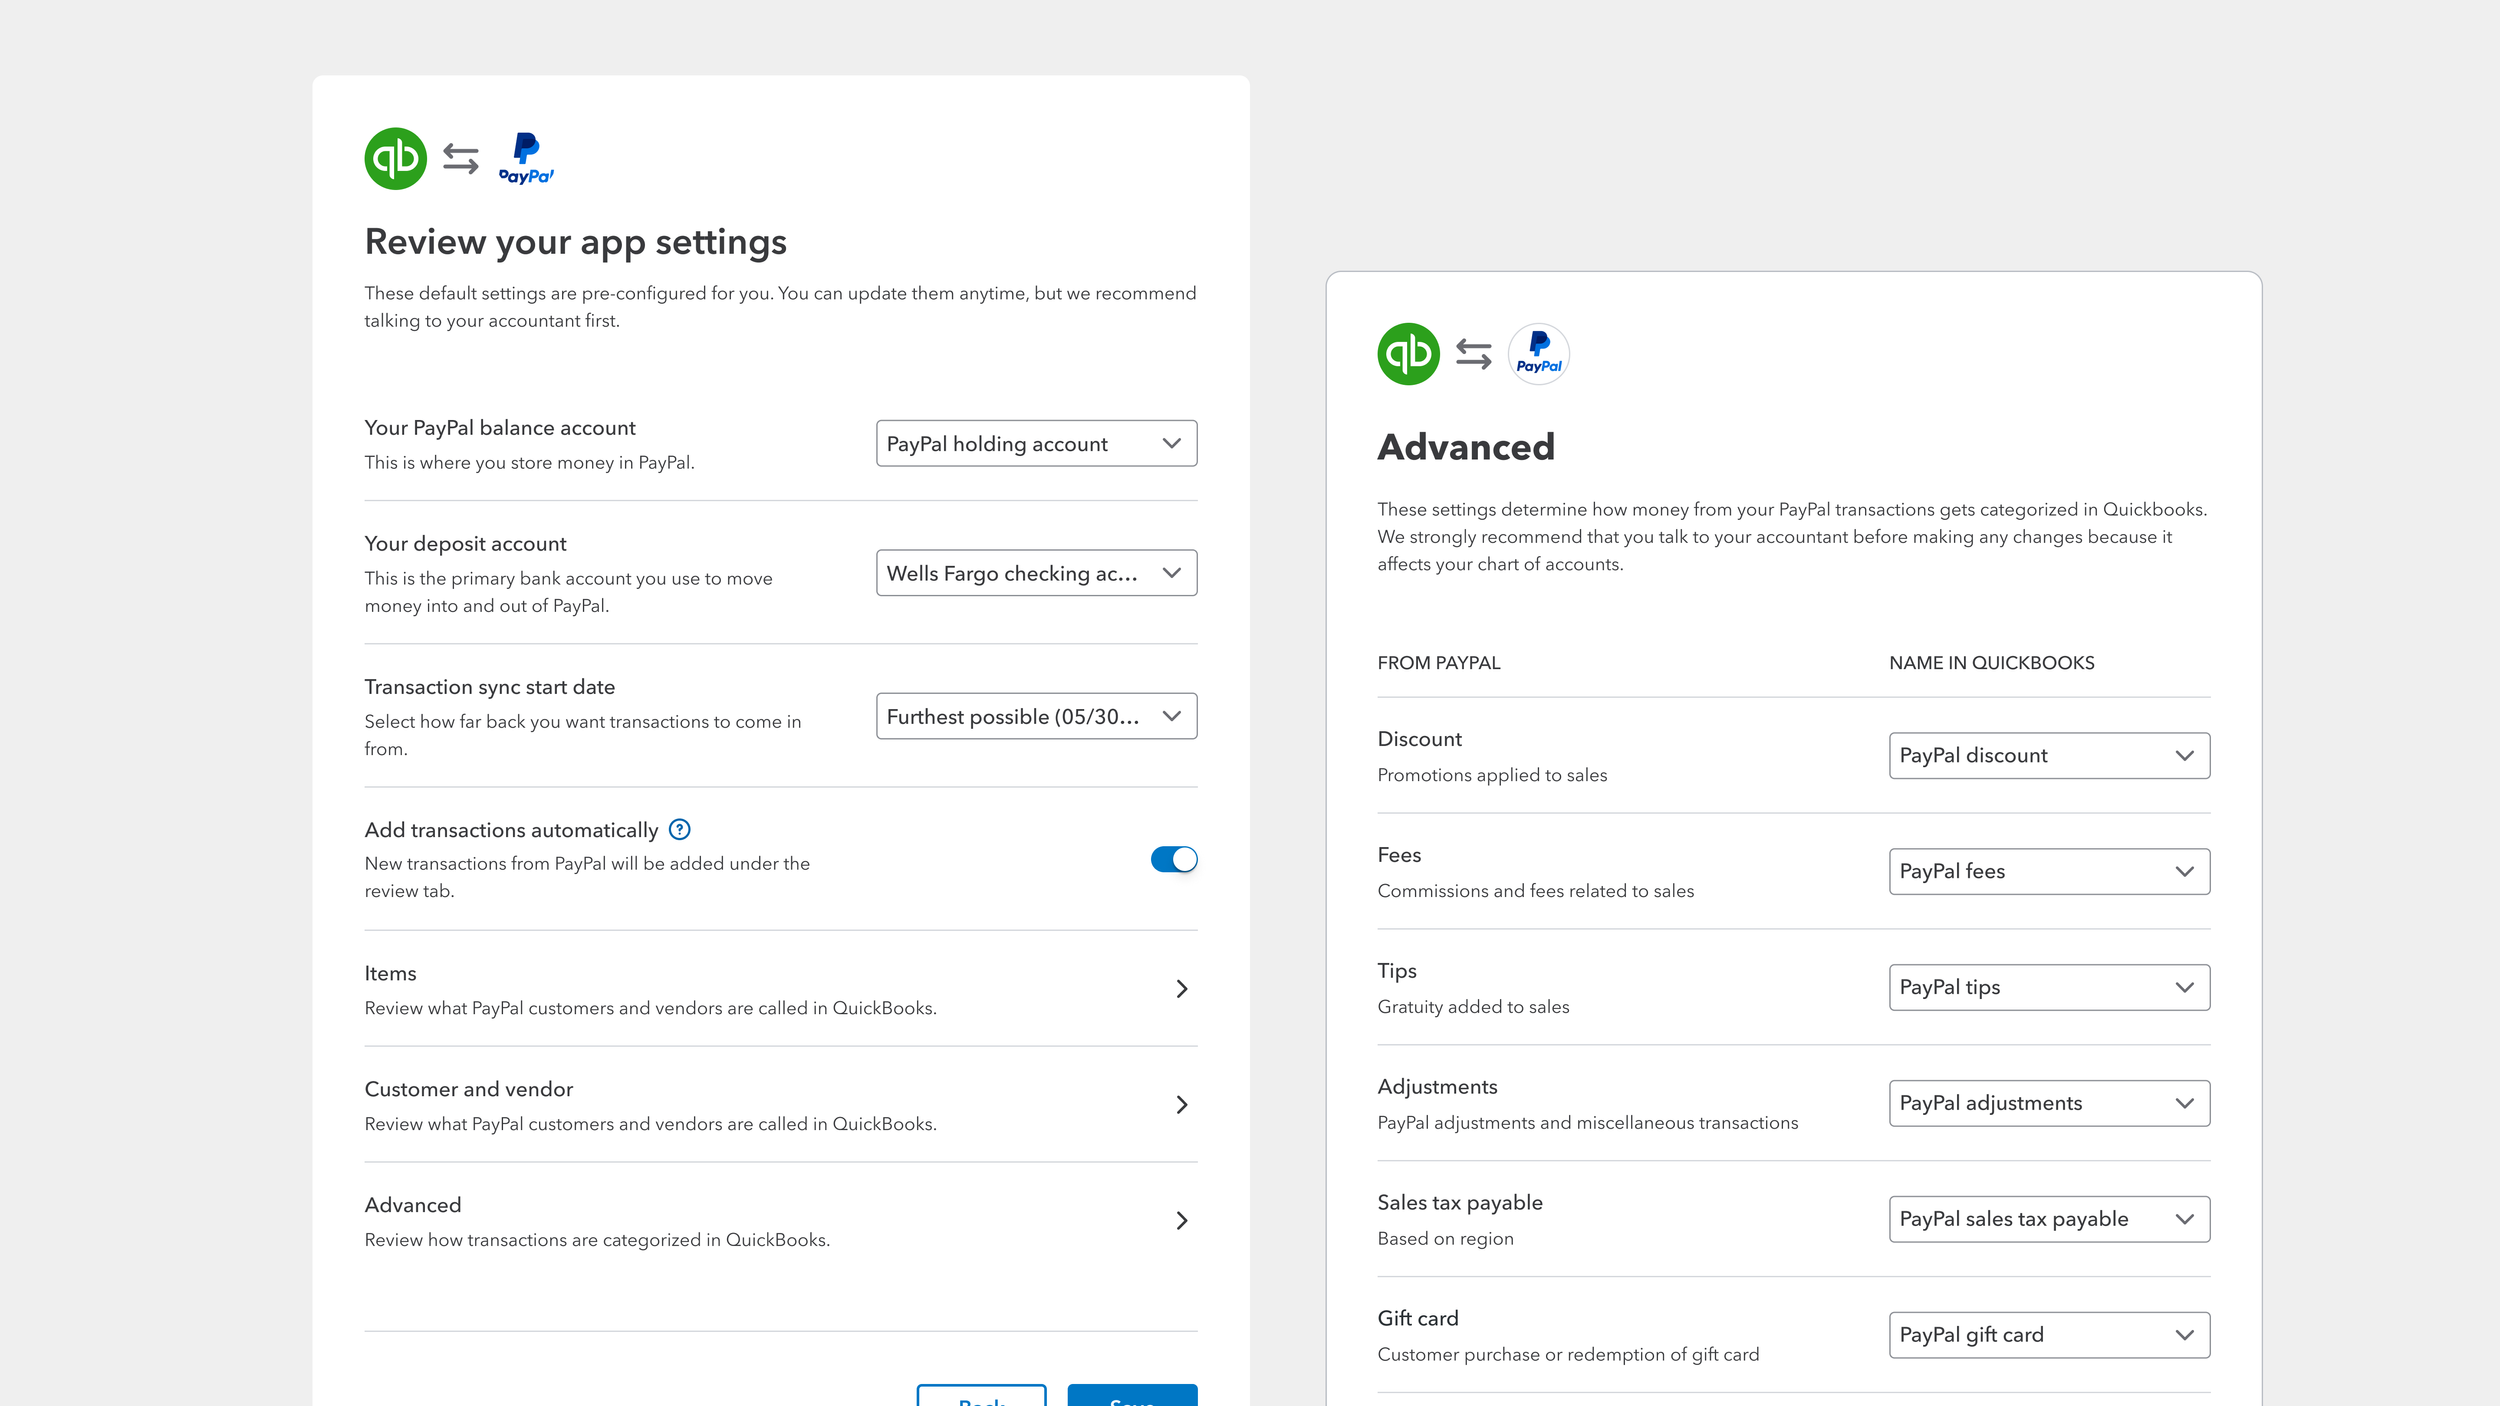This screenshot has height=1406, width=2500.
Task: Click the round PayPal logo in Advanced panel
Action: point(1538,354)
